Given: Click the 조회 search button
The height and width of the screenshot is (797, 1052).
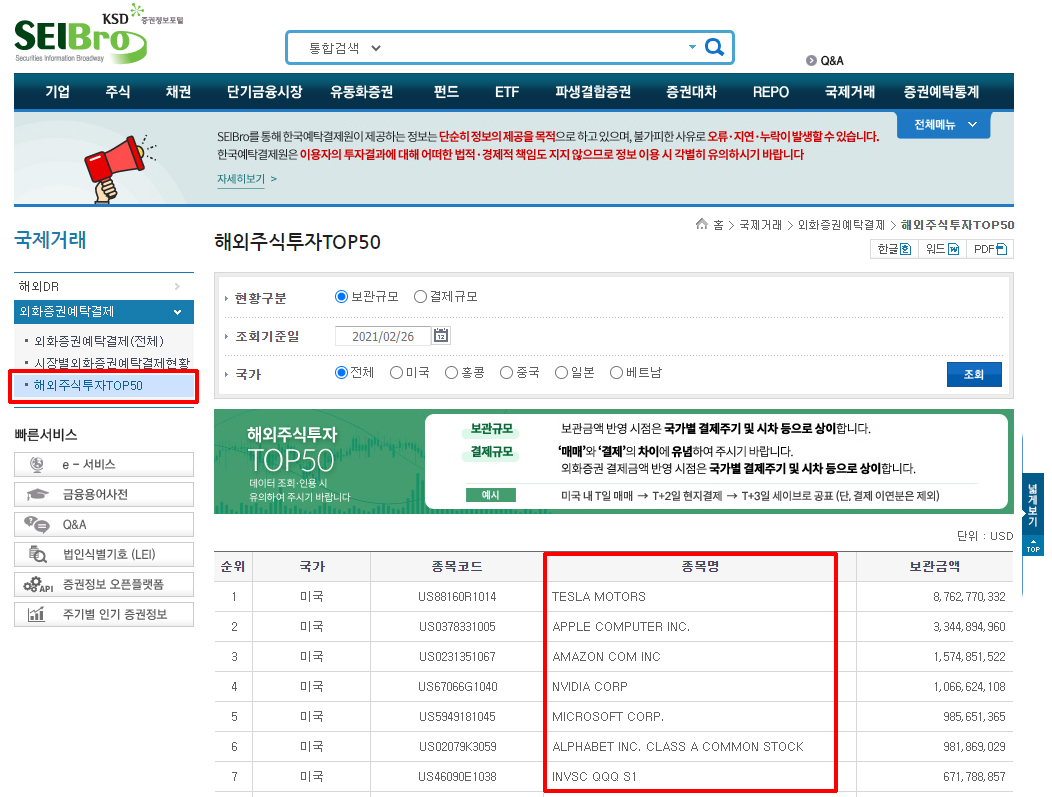Looking at the screenshot, I should point(974,374).
